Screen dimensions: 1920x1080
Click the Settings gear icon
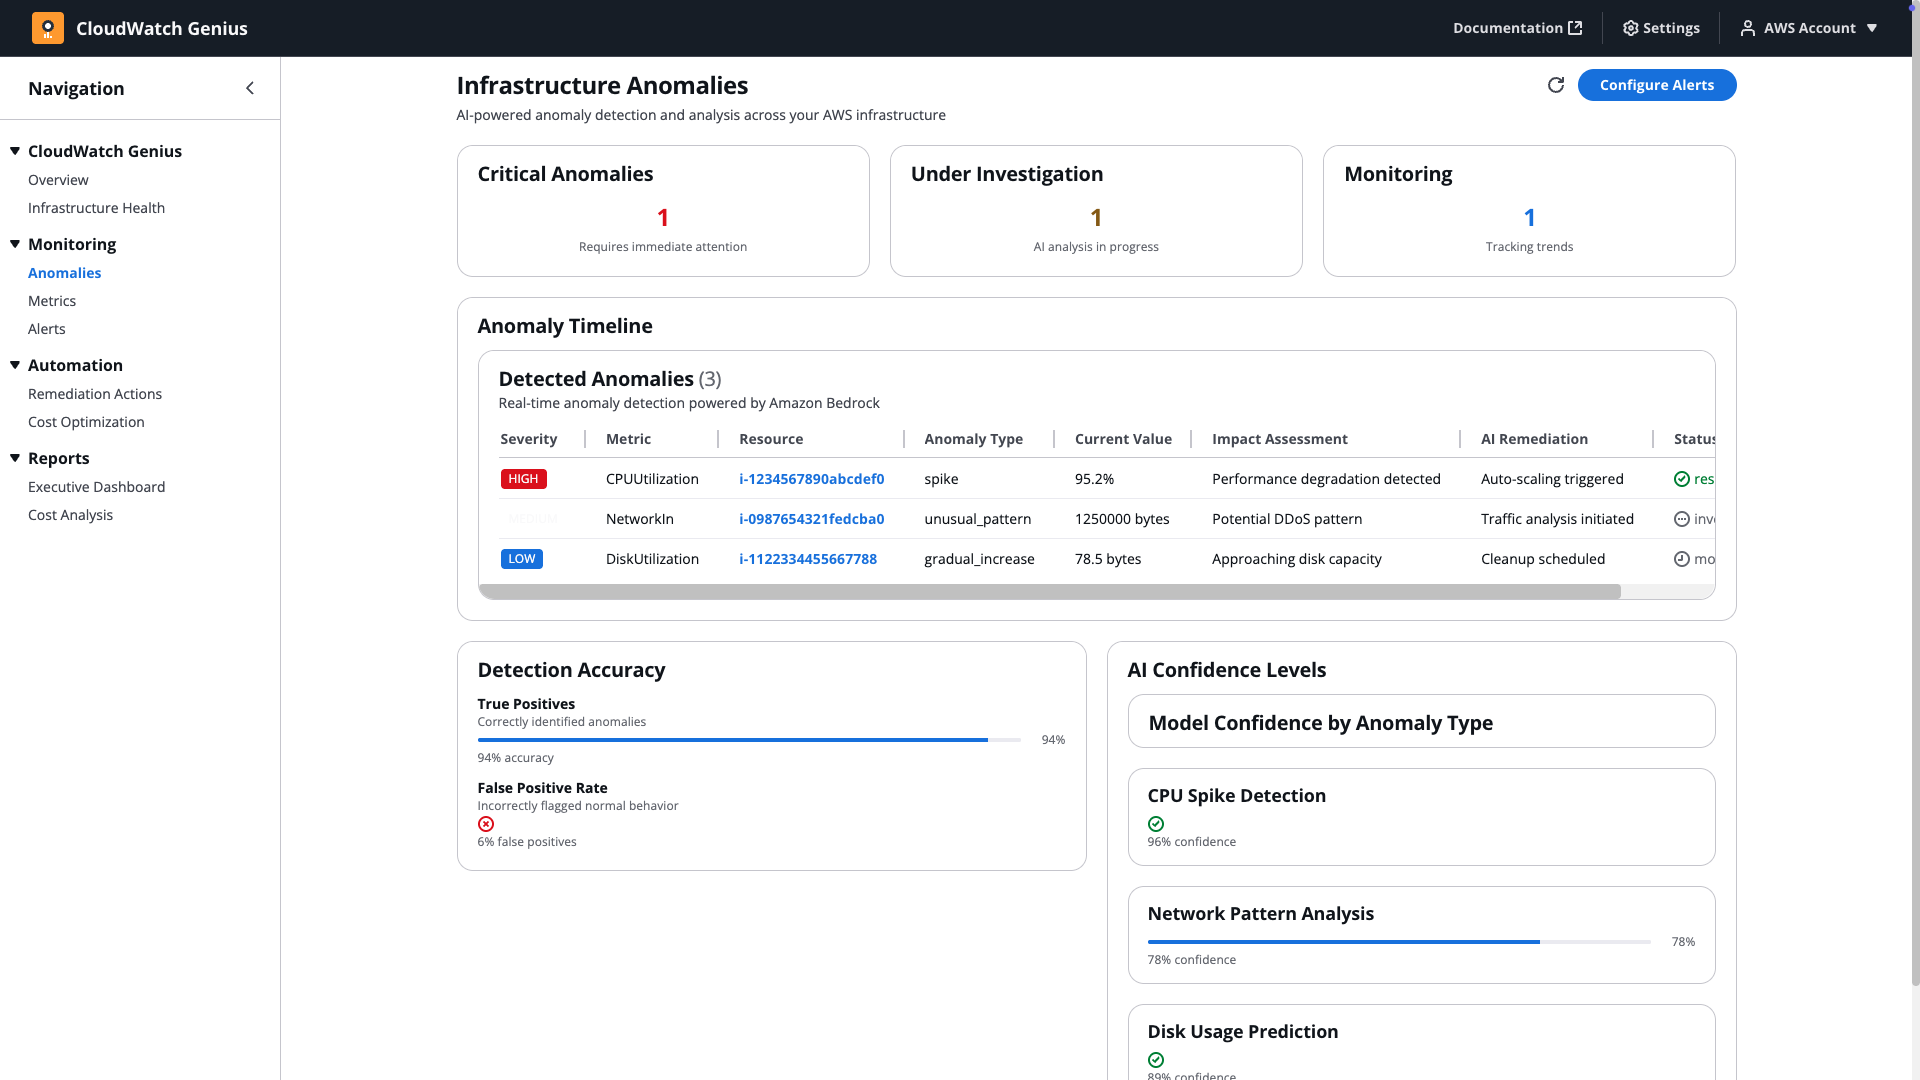[x=1630, y=28]
